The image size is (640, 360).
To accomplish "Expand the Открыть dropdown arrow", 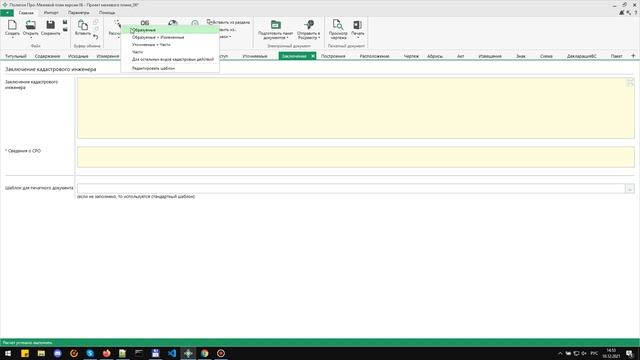I will point(31,38).
